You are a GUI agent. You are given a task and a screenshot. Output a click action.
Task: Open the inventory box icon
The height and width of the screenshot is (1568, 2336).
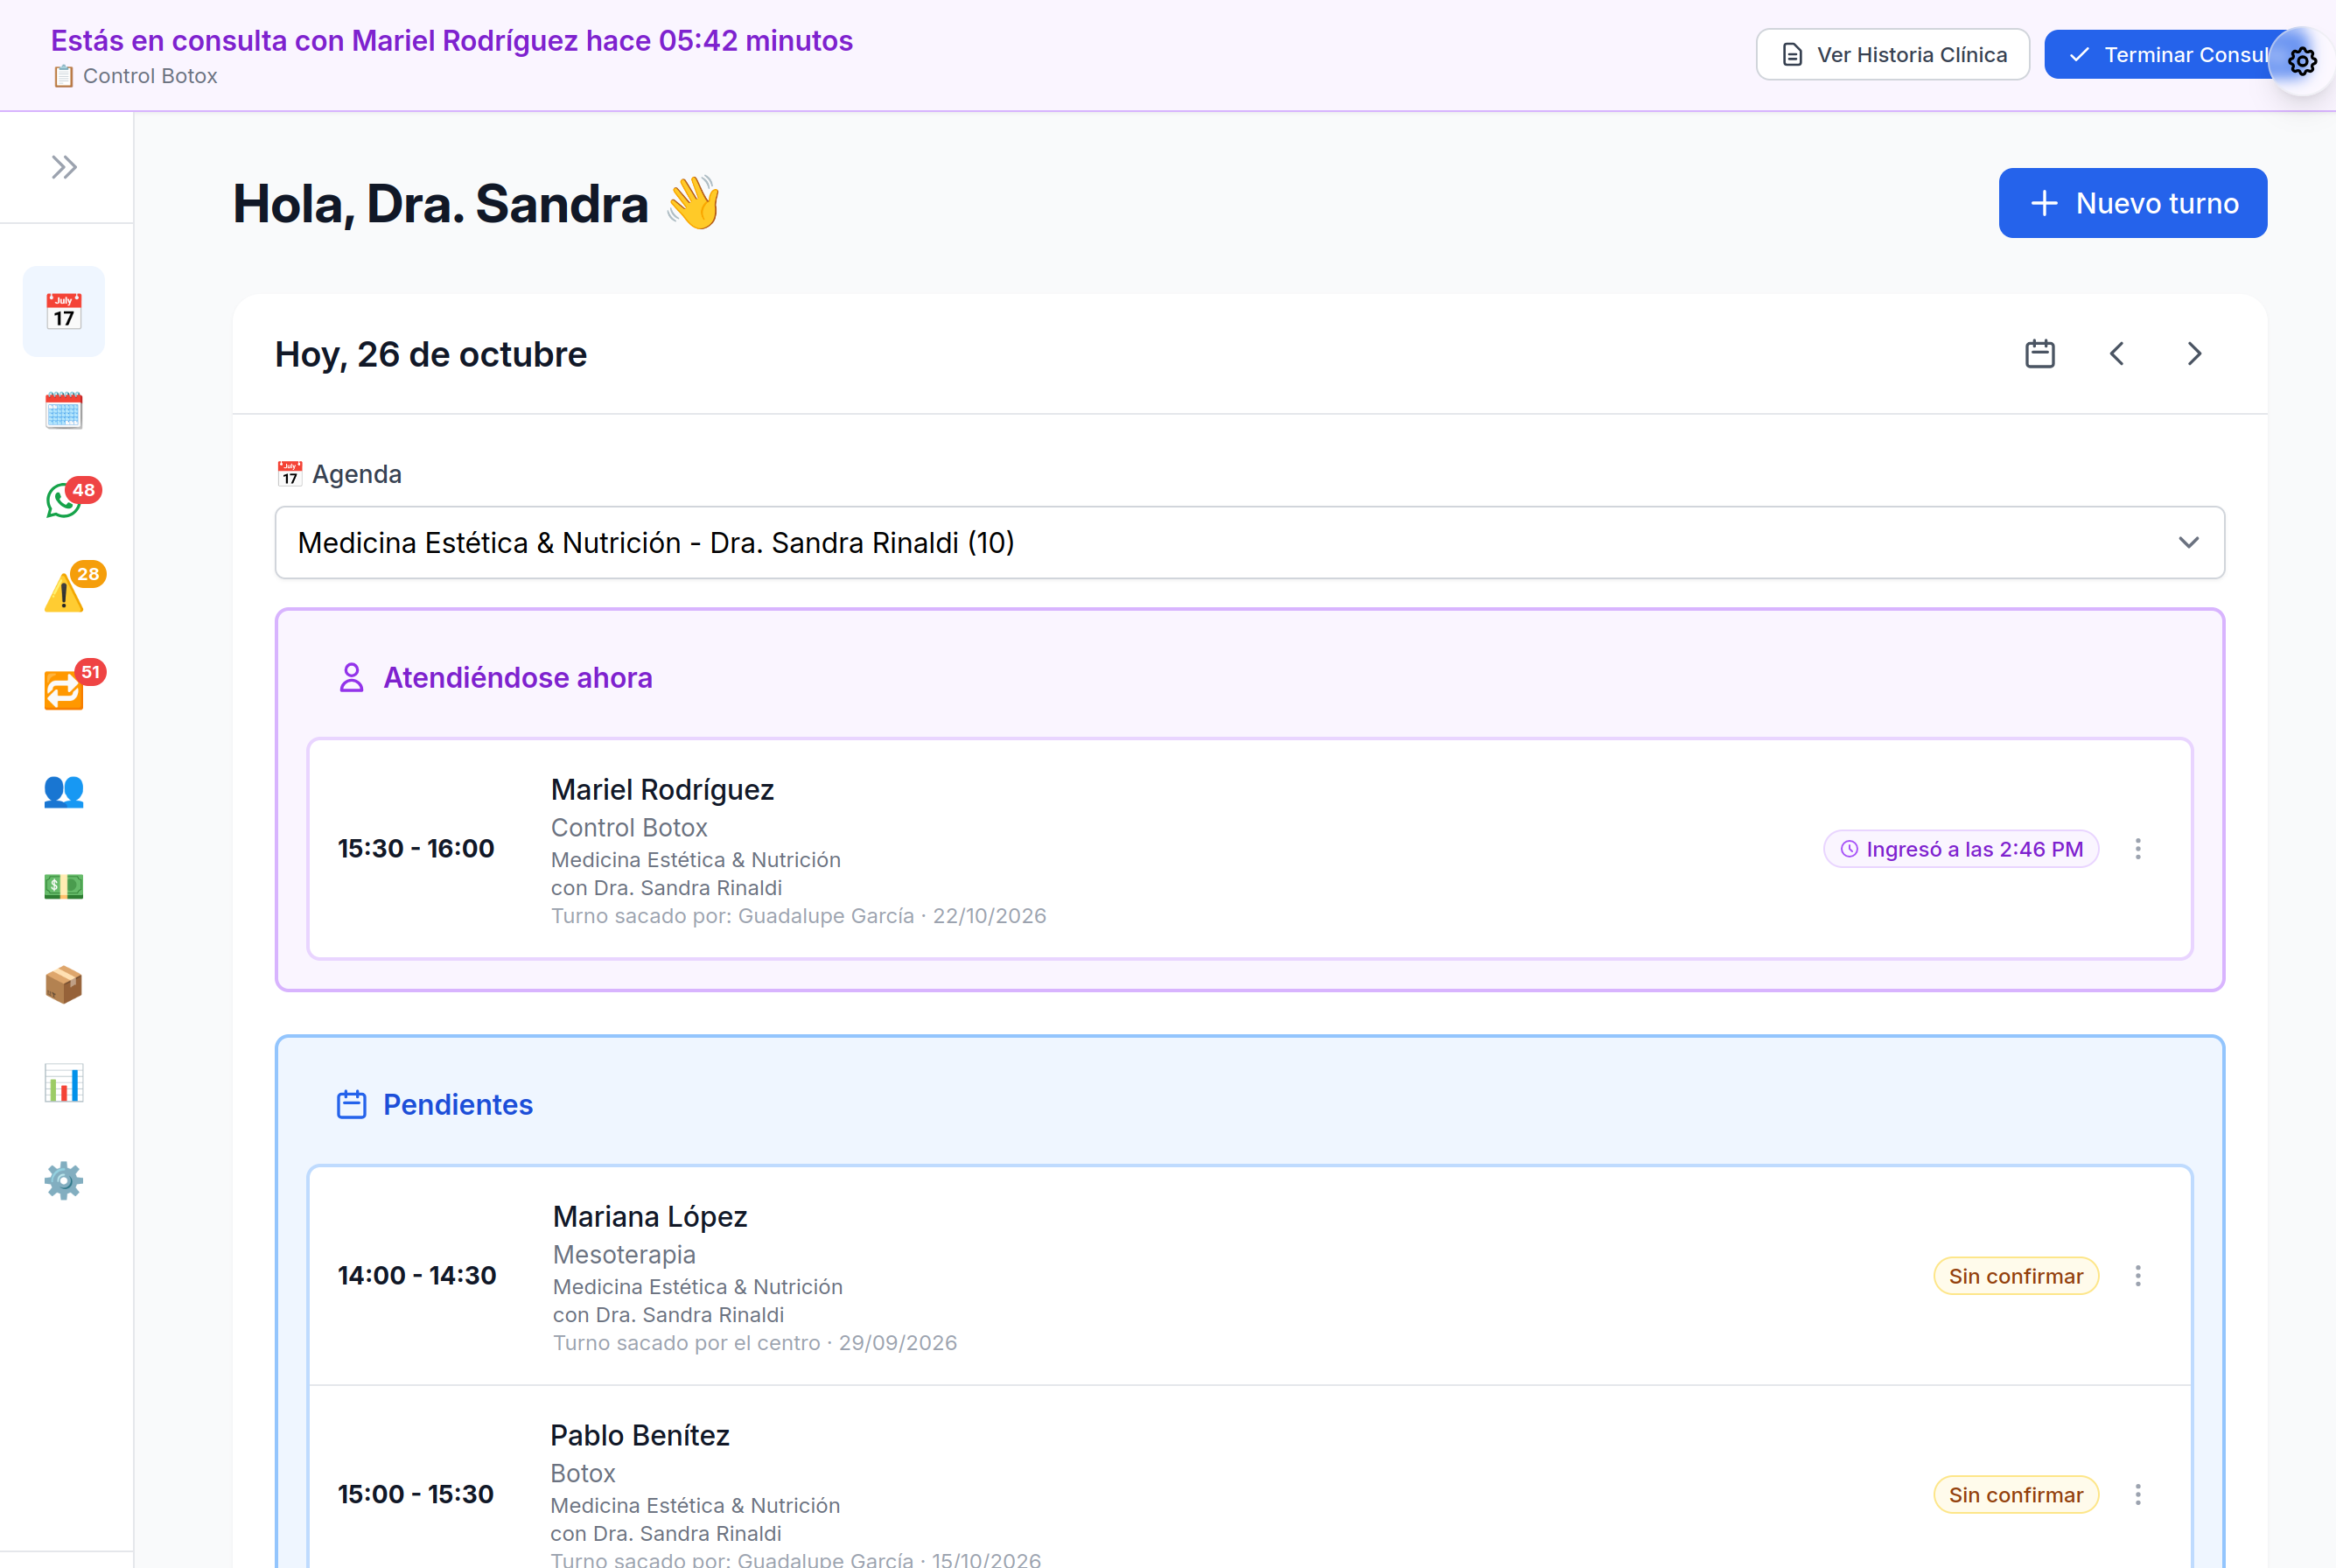click(64, 984)
